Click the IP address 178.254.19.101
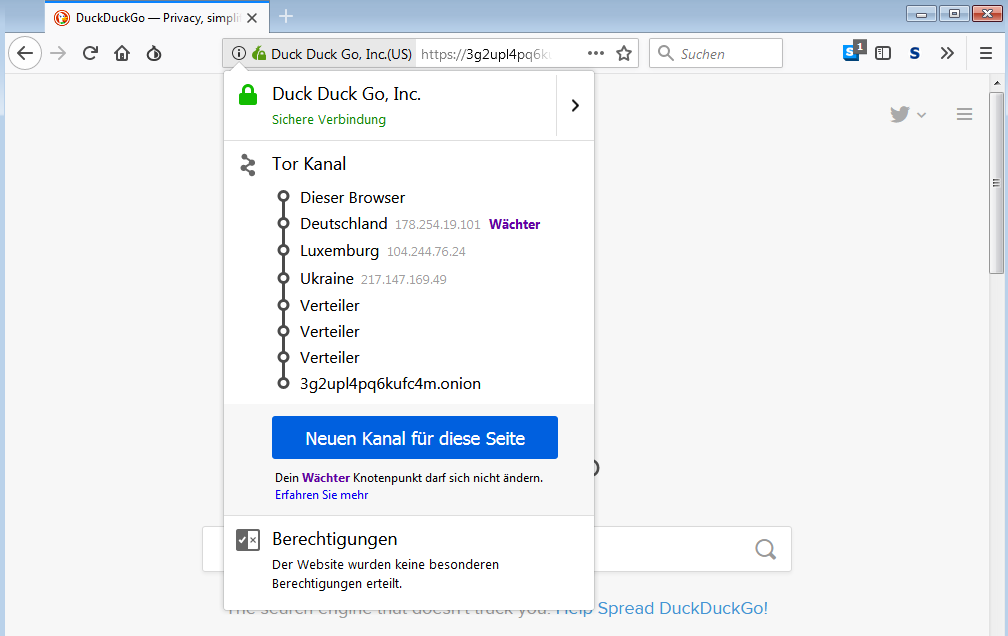Screen dimensions: 1008x636 437,224
